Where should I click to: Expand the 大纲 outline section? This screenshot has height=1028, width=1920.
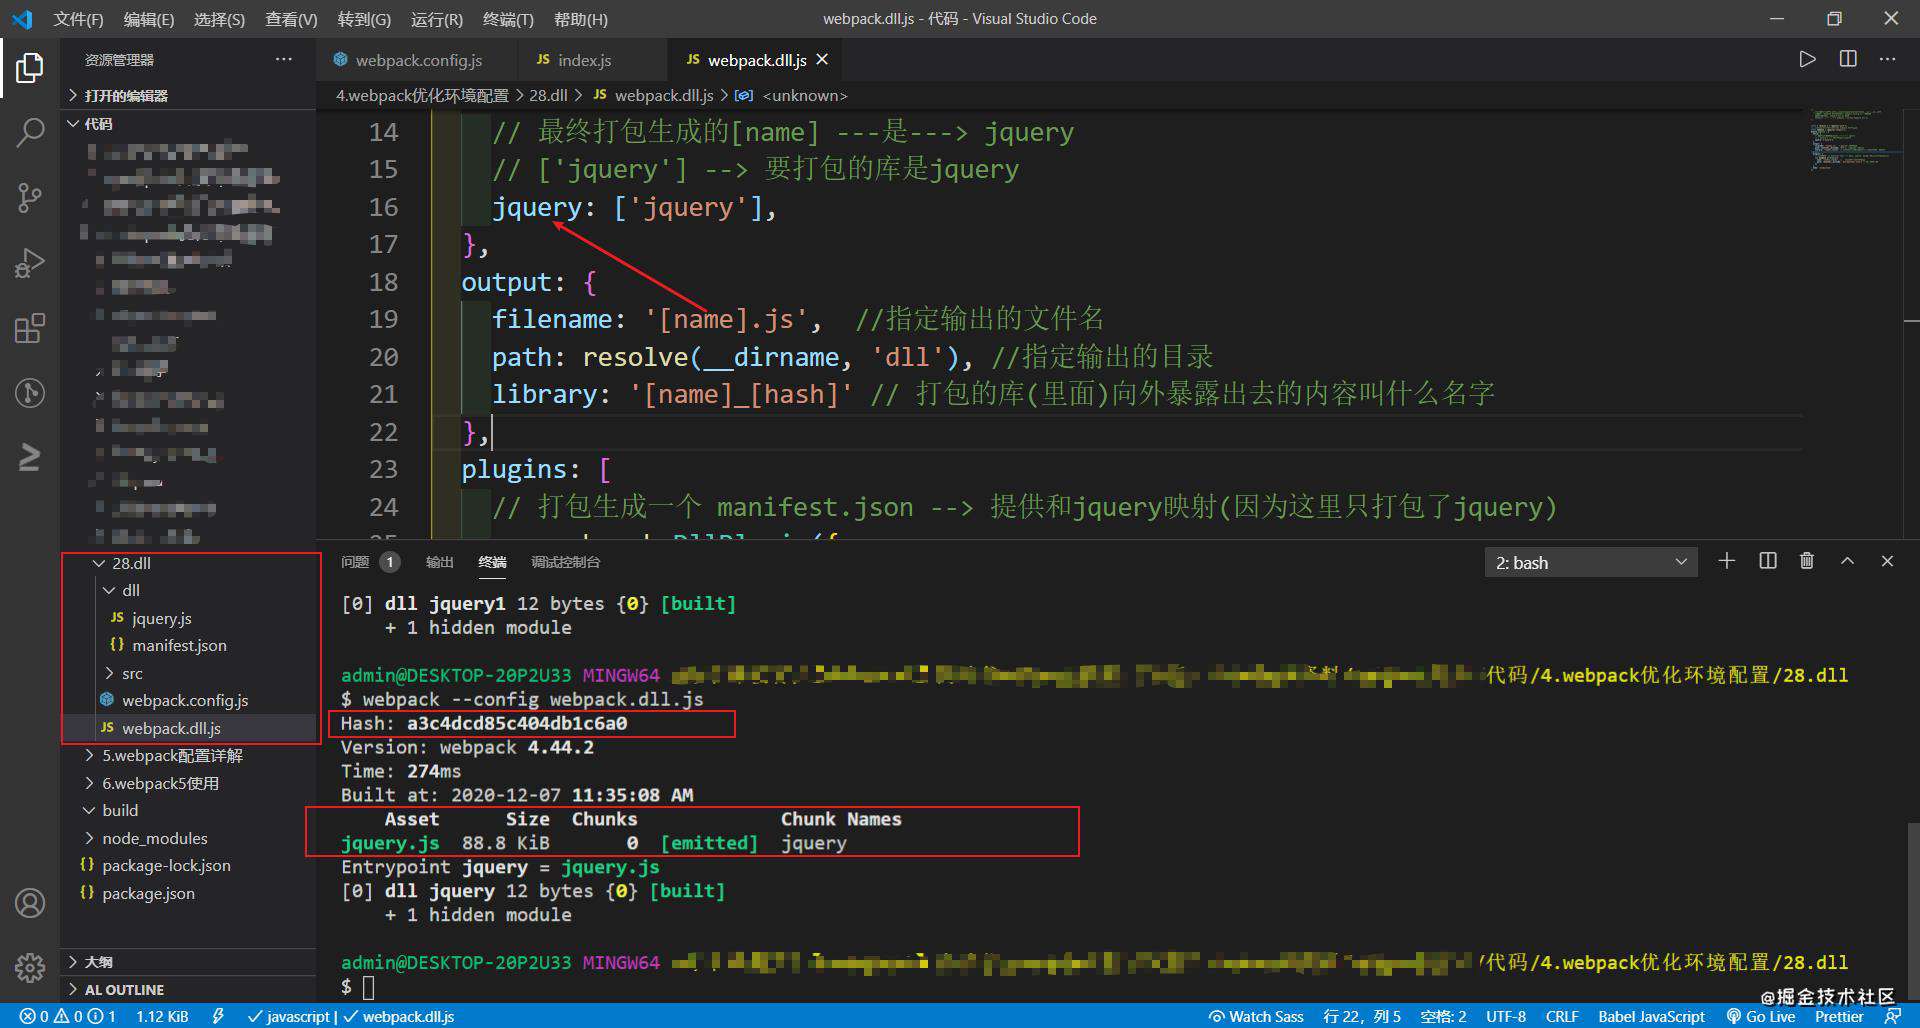188,962
